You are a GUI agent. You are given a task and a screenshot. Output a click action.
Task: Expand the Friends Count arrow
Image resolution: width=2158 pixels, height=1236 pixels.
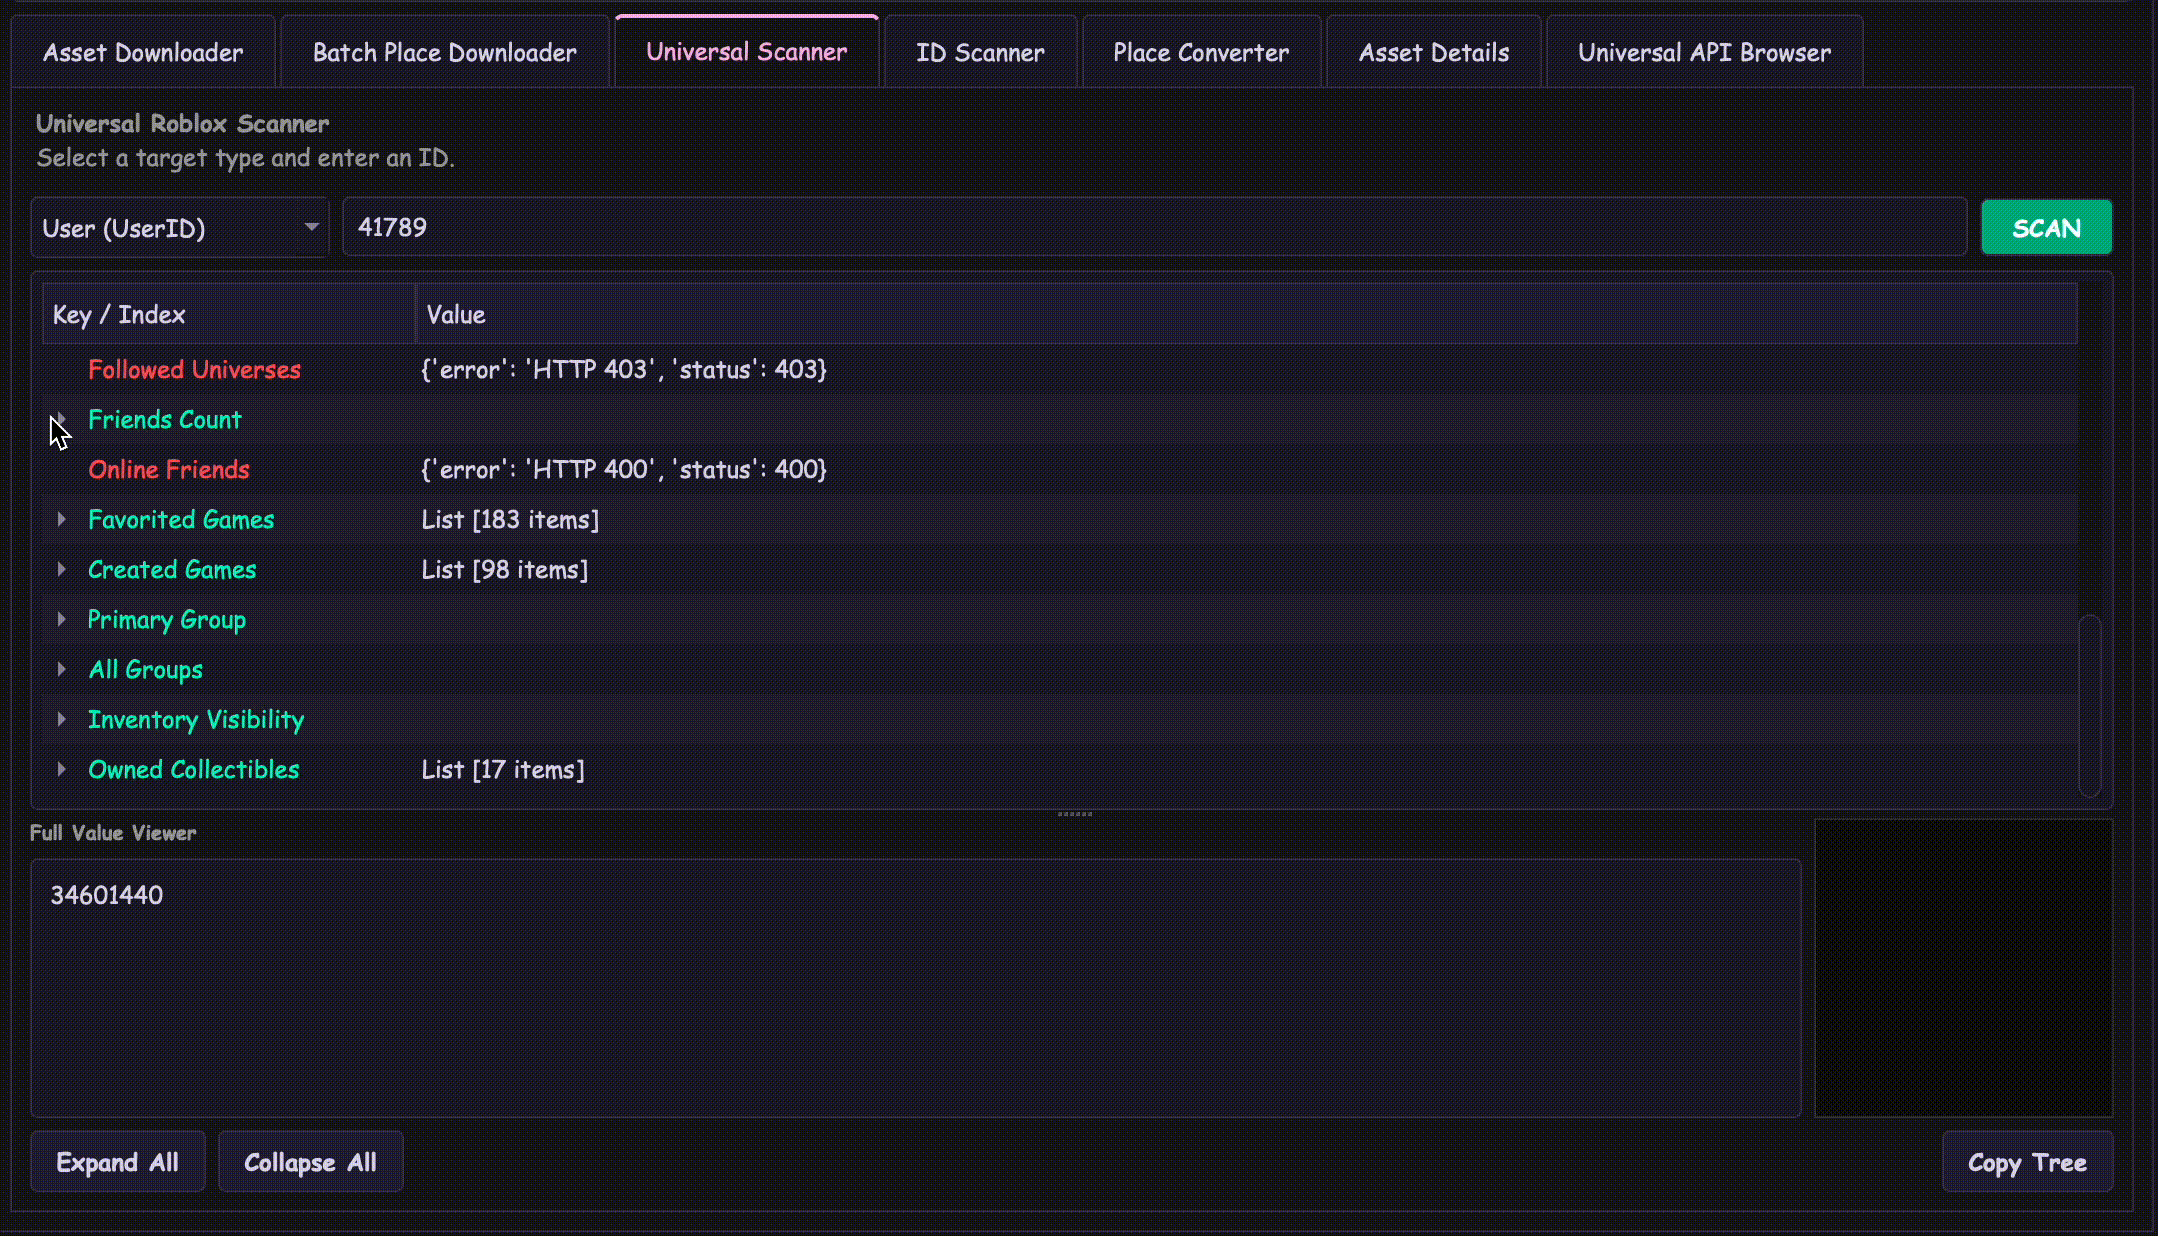tap(62, 418)
